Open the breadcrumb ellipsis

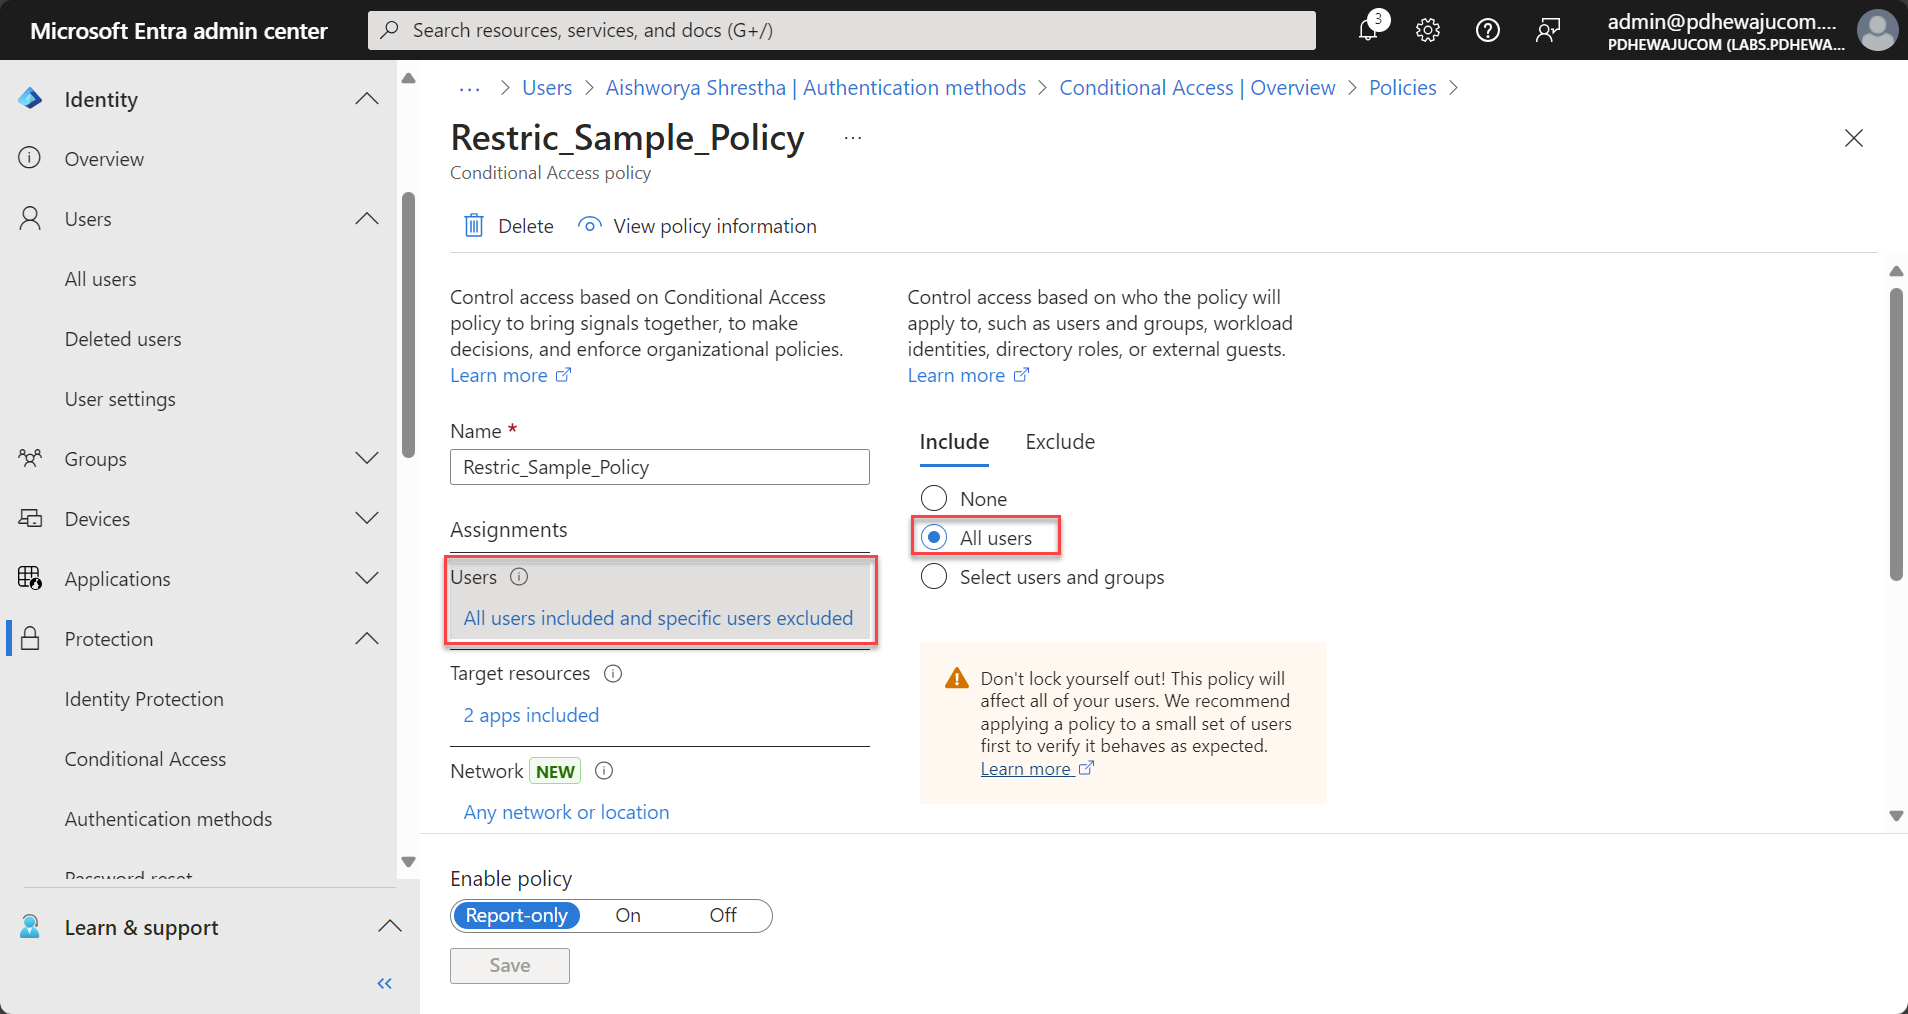coord(469,89)
